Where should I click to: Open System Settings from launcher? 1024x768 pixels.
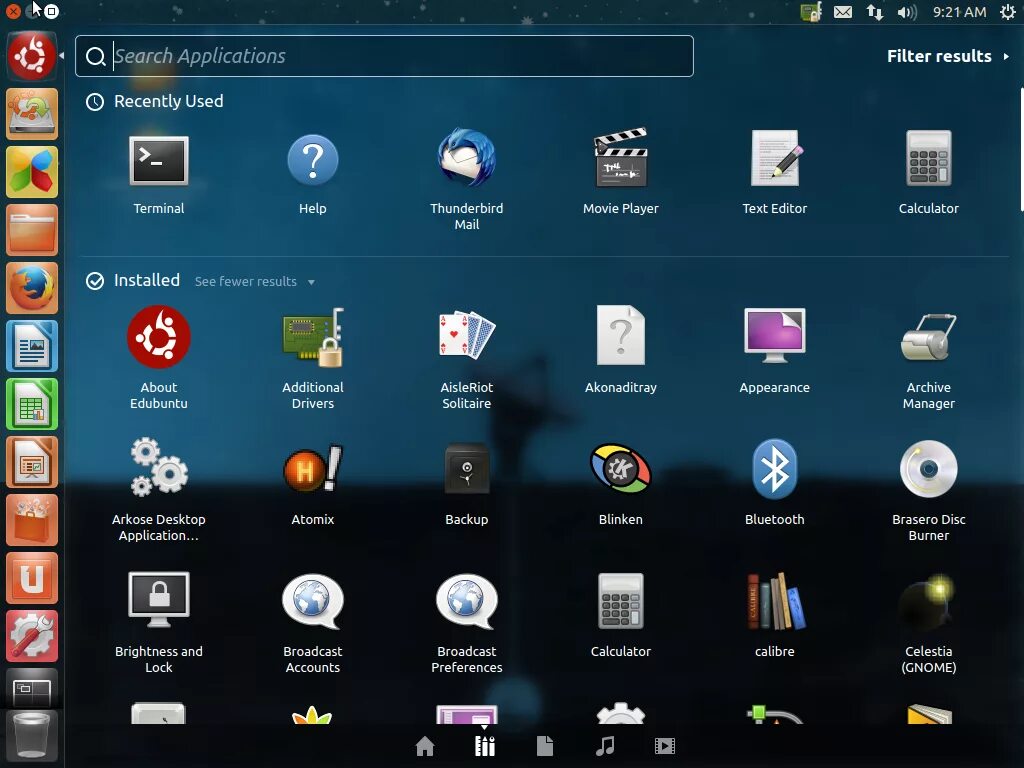pos(32,637)
